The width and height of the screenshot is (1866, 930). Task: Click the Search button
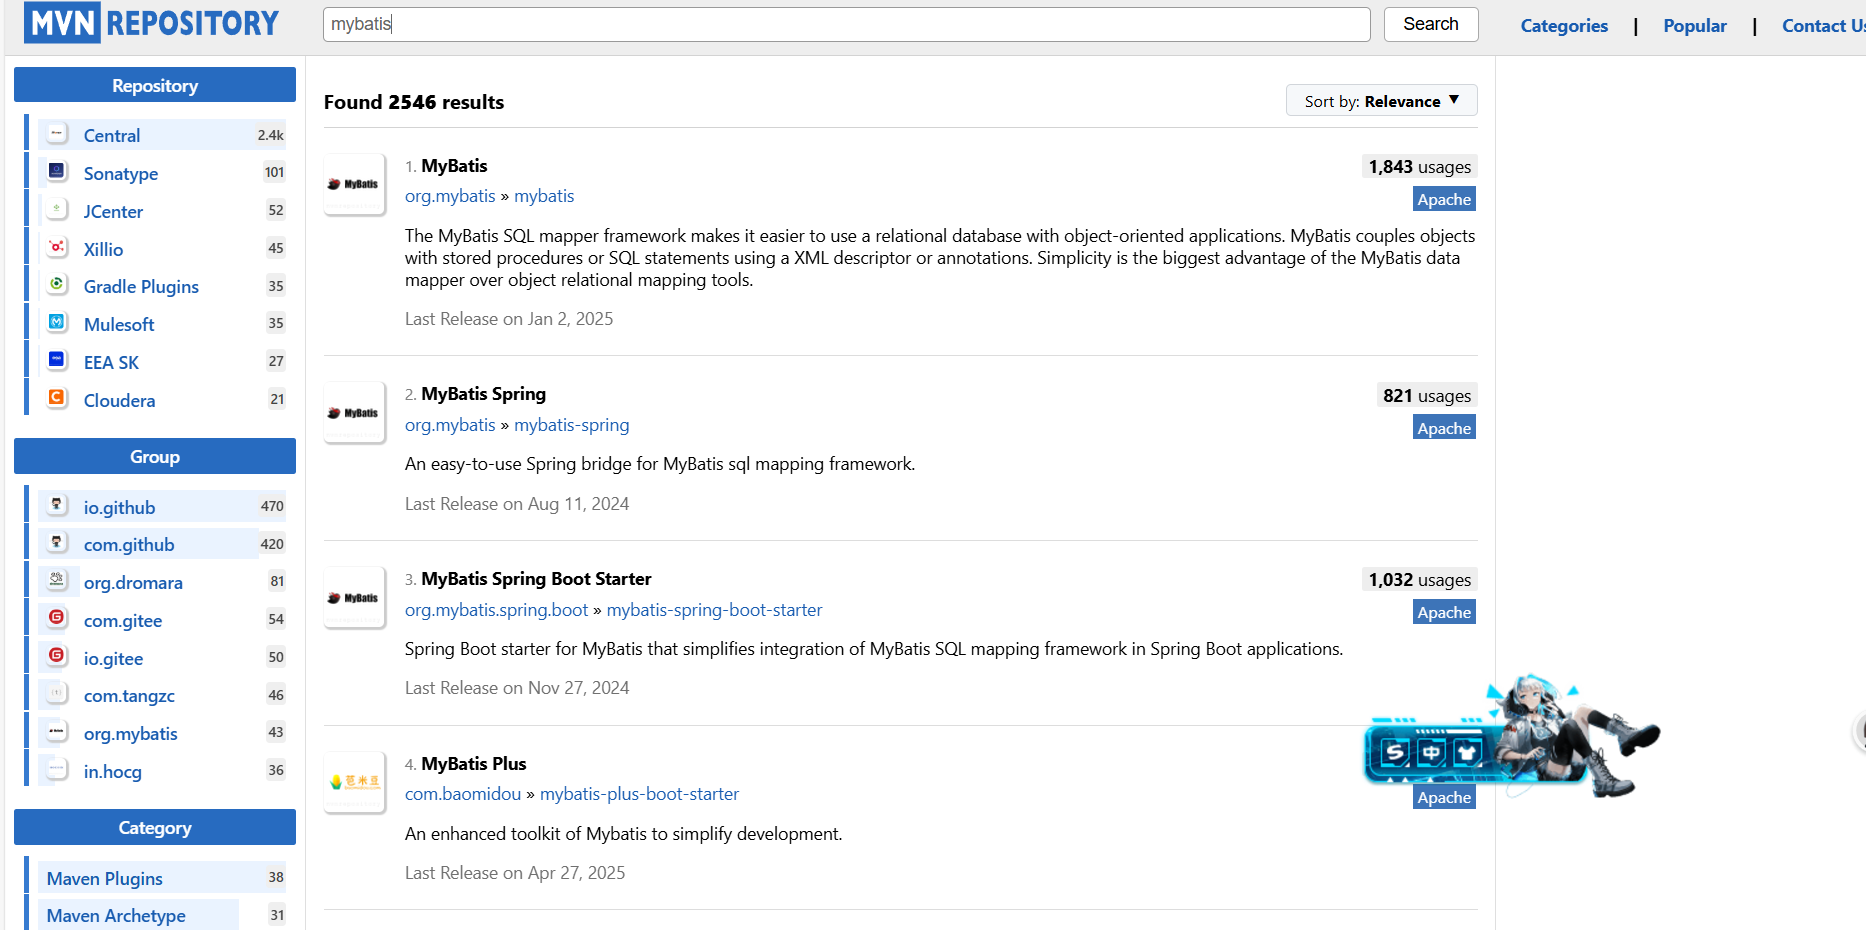[1430, 24]
